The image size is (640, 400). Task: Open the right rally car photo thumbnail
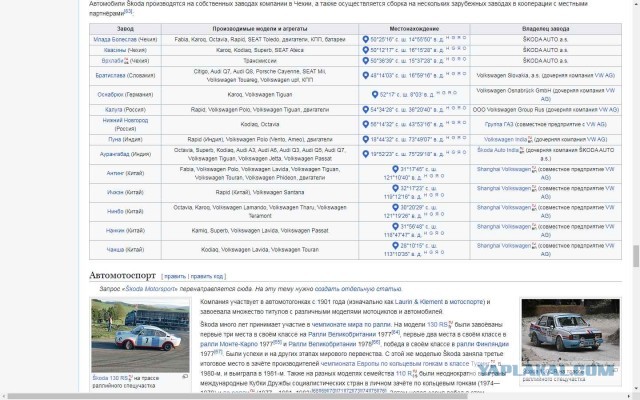[x=570, y=332]
